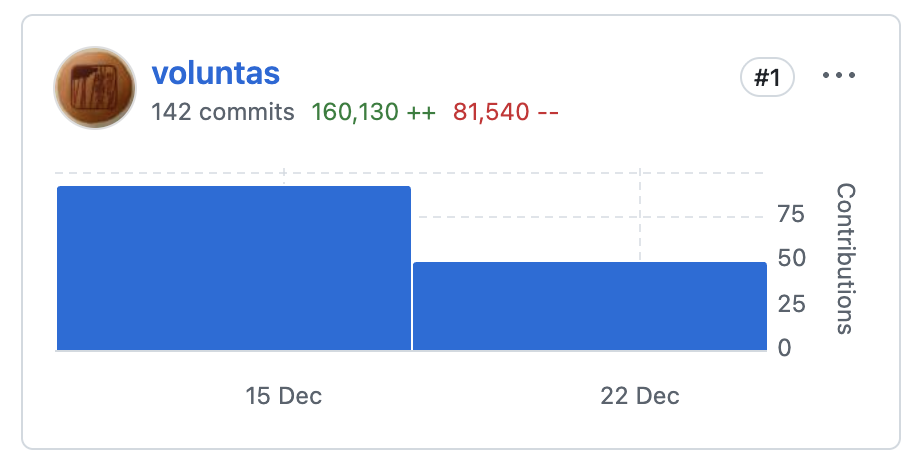Click the 15 Dec x-axis label
The image size is (924, 476).
point(283,396)
